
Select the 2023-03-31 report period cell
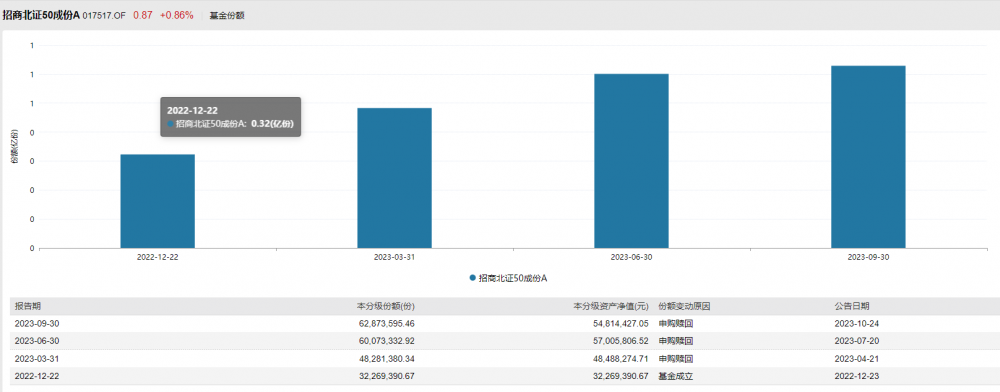click(x=37, y=359)
